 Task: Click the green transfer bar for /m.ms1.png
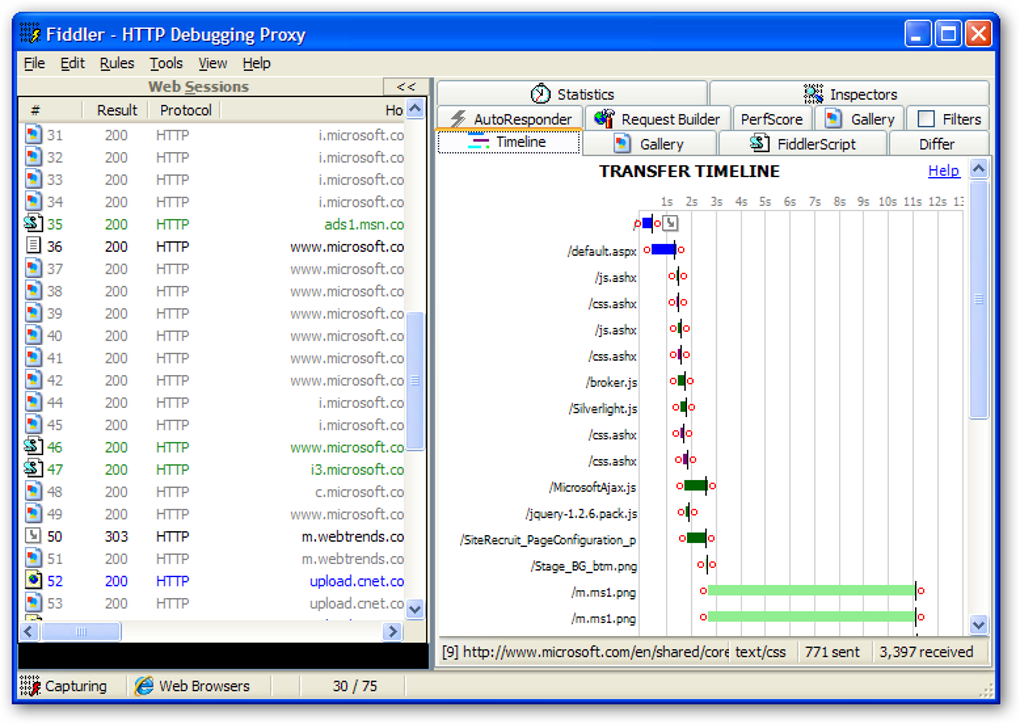tap(810, 590)
